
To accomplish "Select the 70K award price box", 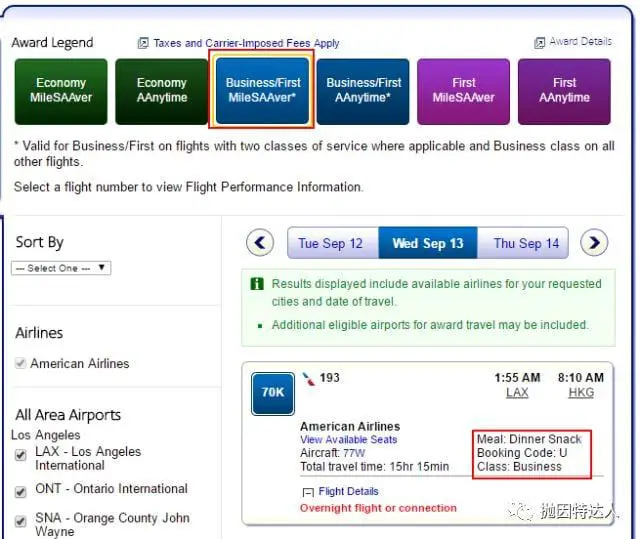I will point(273,393).
